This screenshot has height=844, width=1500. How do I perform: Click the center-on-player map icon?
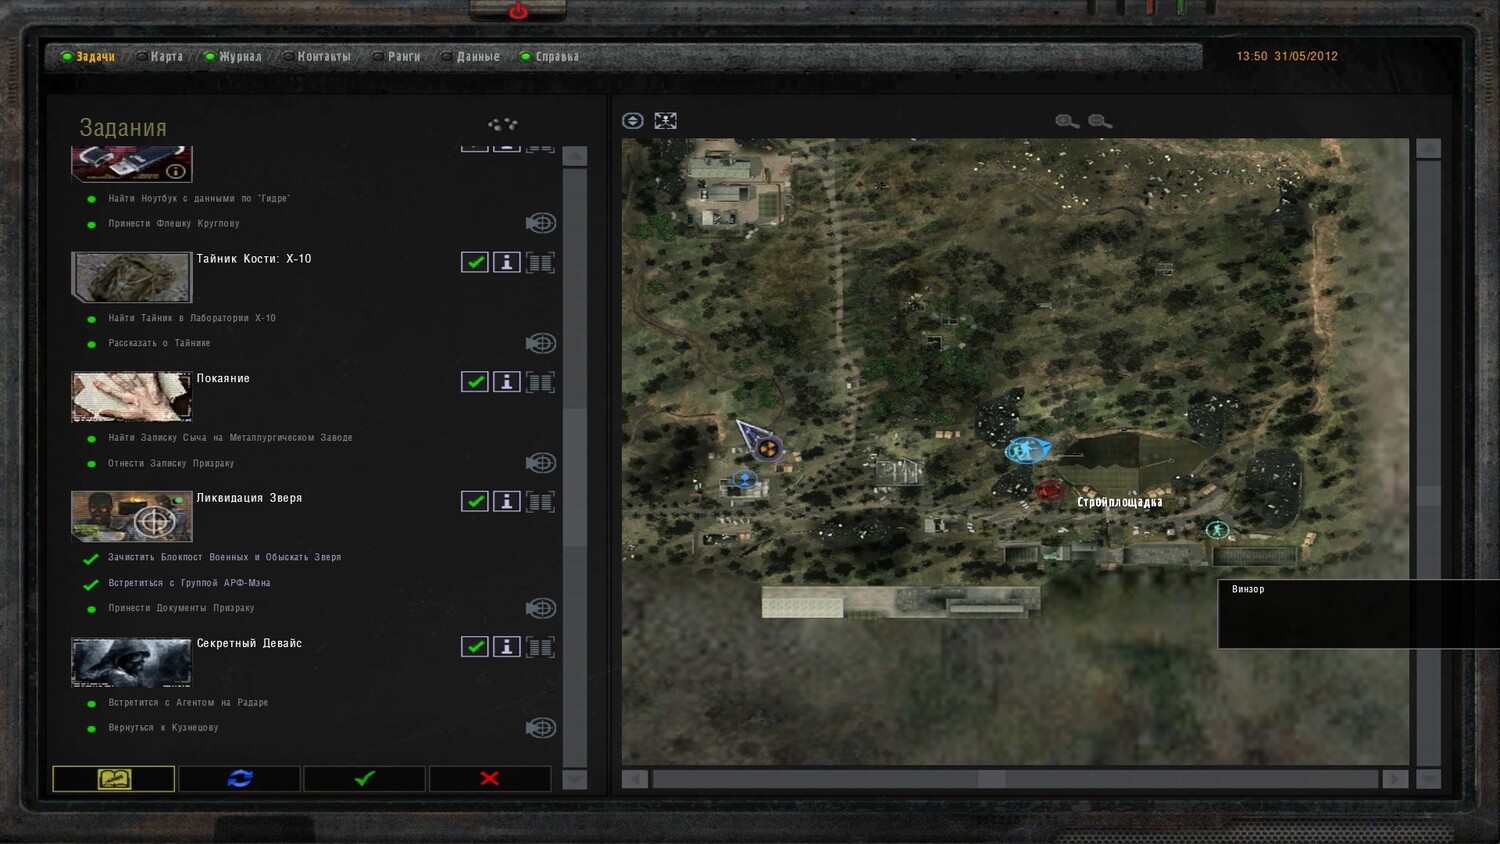665,121
